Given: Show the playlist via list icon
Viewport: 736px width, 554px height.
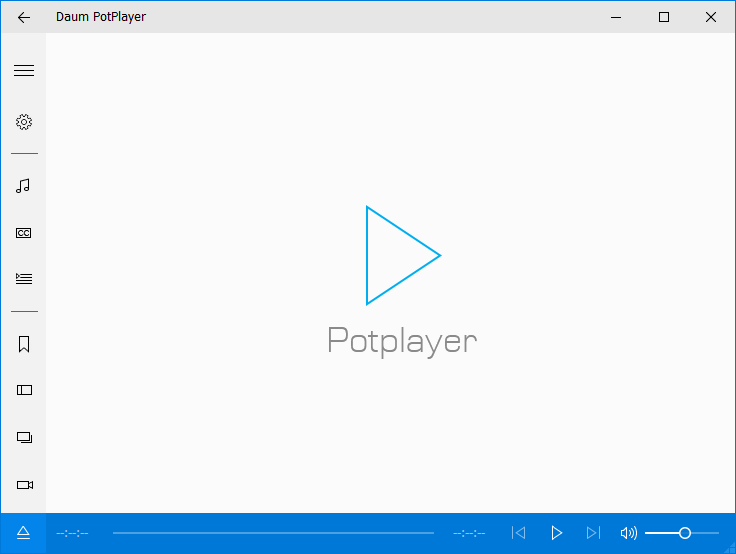Looking at the screenshot, I should (x=24, y=278).
